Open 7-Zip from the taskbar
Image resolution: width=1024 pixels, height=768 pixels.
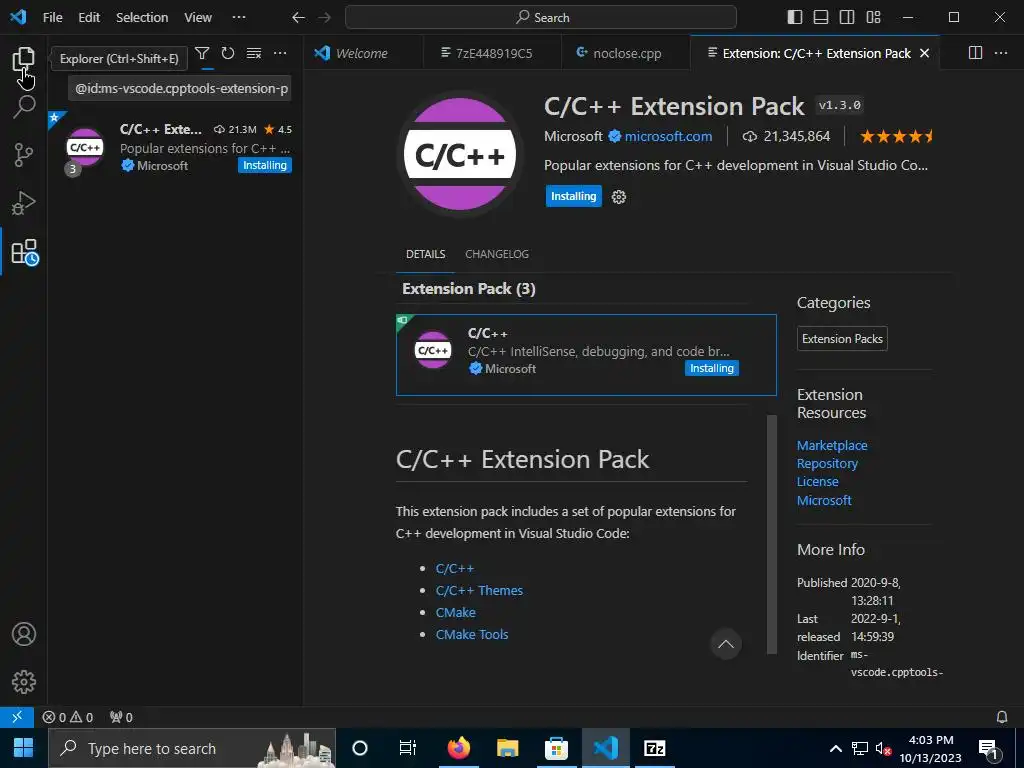(654, 748)
